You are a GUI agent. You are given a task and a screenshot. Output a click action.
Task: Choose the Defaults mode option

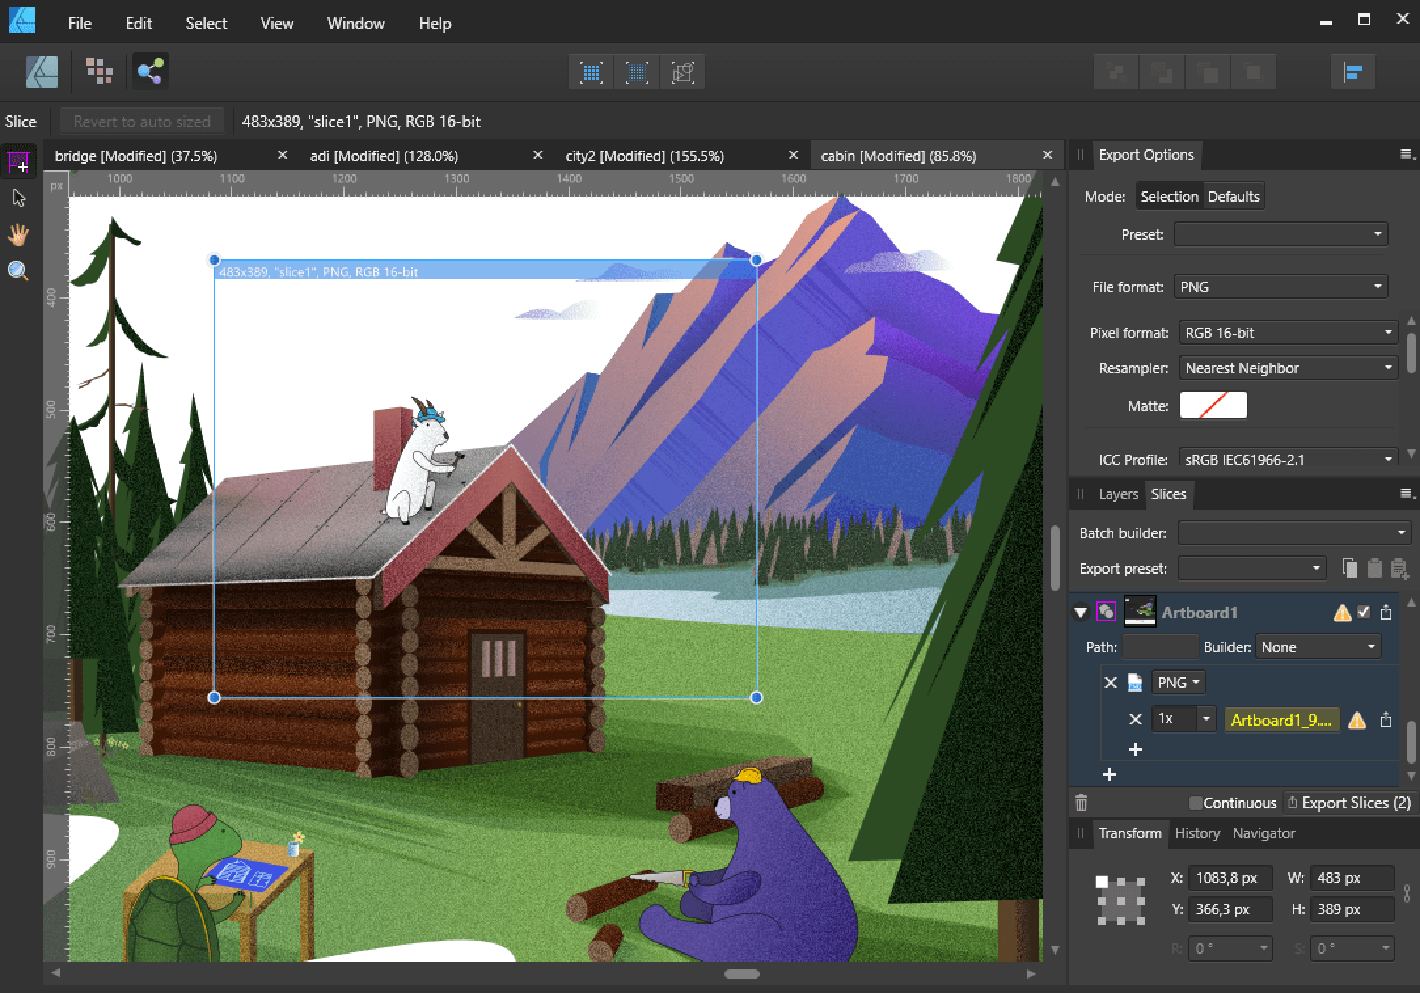(x=1233, y=197)
